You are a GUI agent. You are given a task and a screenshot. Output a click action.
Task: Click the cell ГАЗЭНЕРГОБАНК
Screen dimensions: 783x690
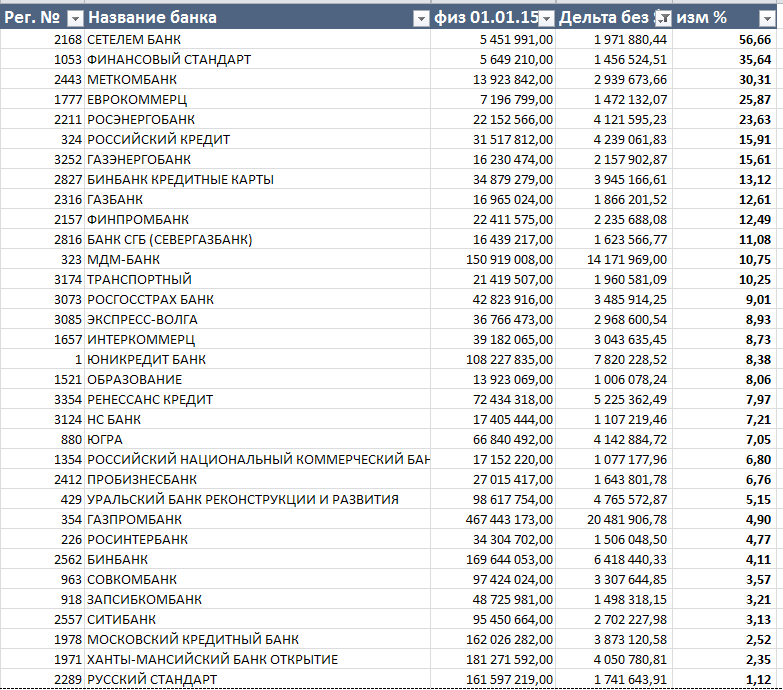coord(257,159)
